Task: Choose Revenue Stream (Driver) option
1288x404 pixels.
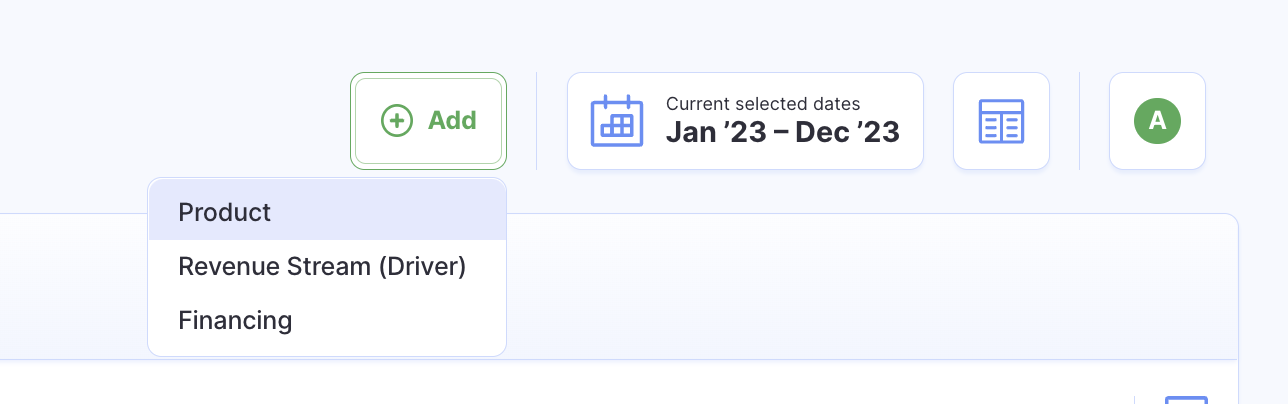Action: 322,266
